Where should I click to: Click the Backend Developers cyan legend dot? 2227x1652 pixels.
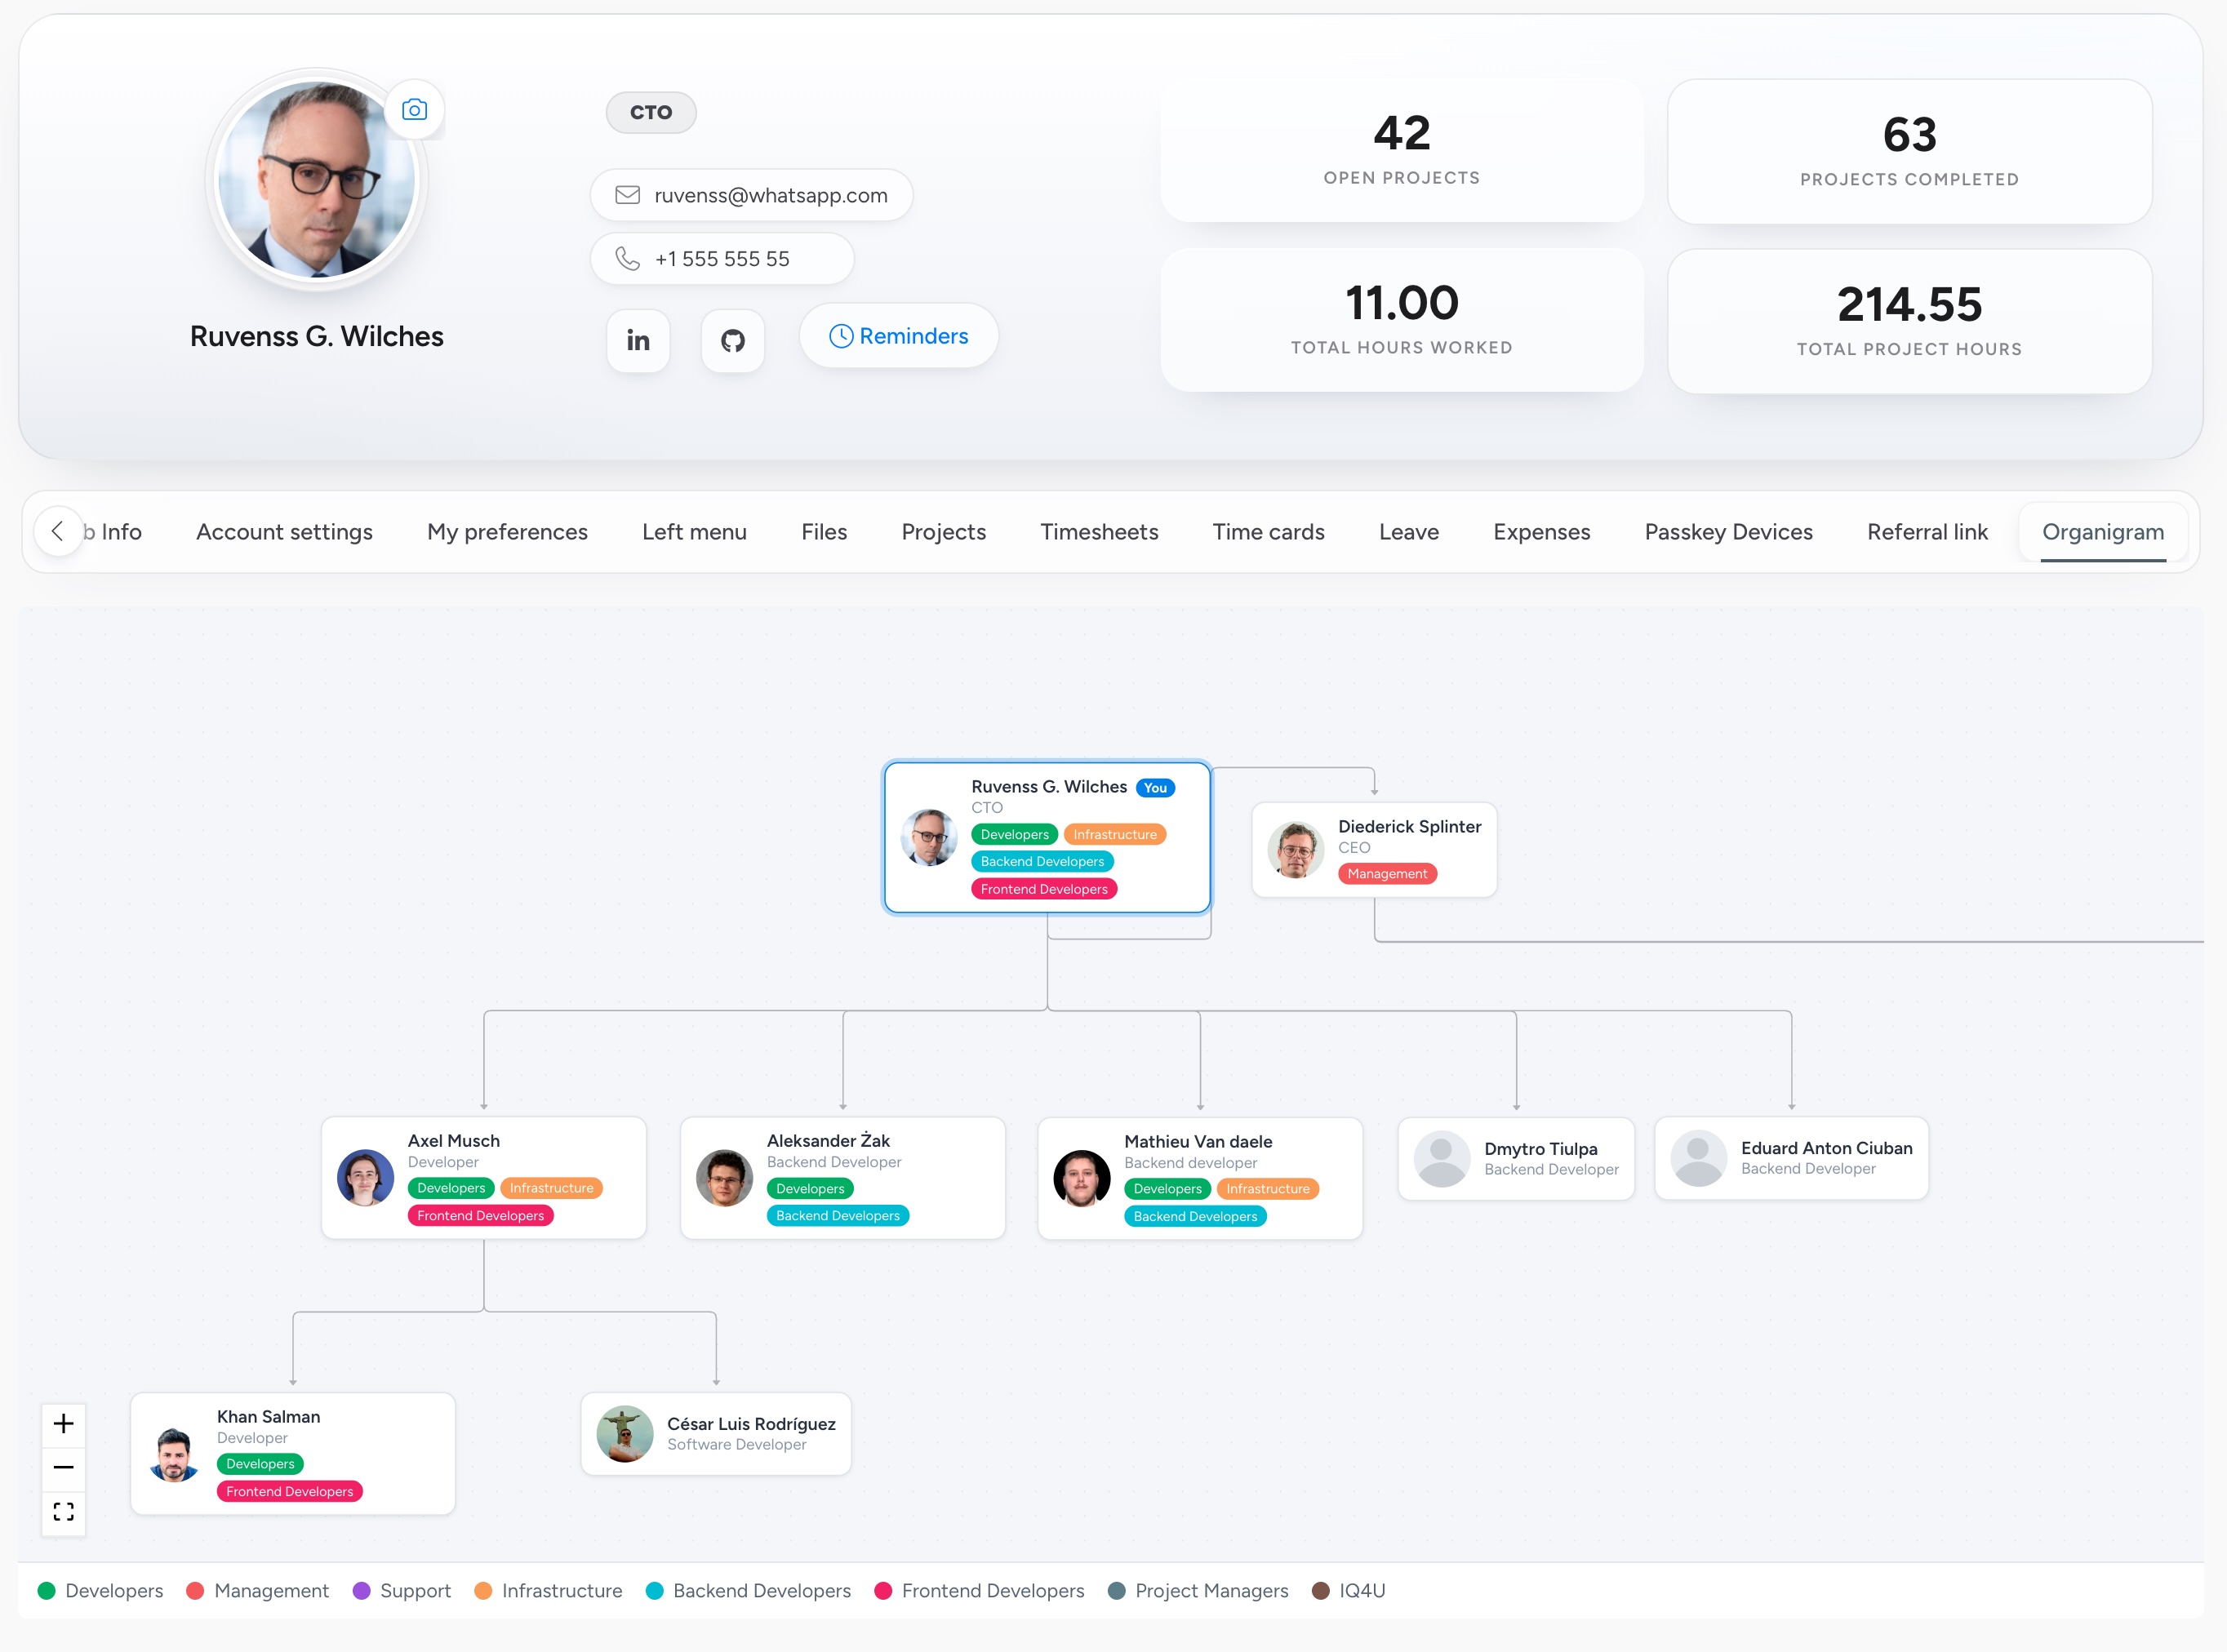(655, 1591)
